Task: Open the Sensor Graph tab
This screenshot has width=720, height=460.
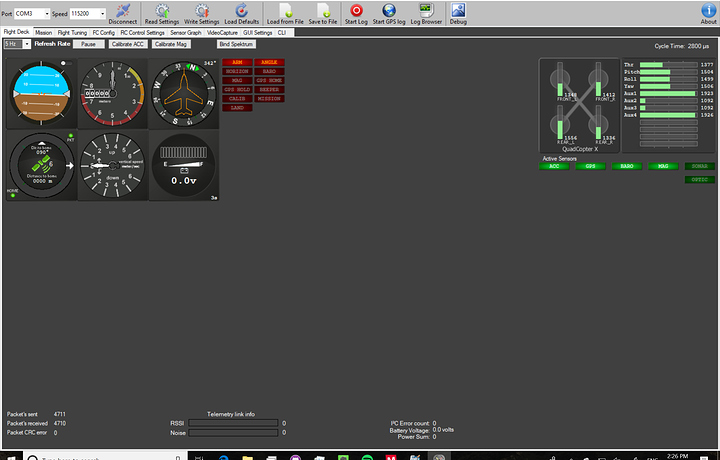Action: (186, 33)
